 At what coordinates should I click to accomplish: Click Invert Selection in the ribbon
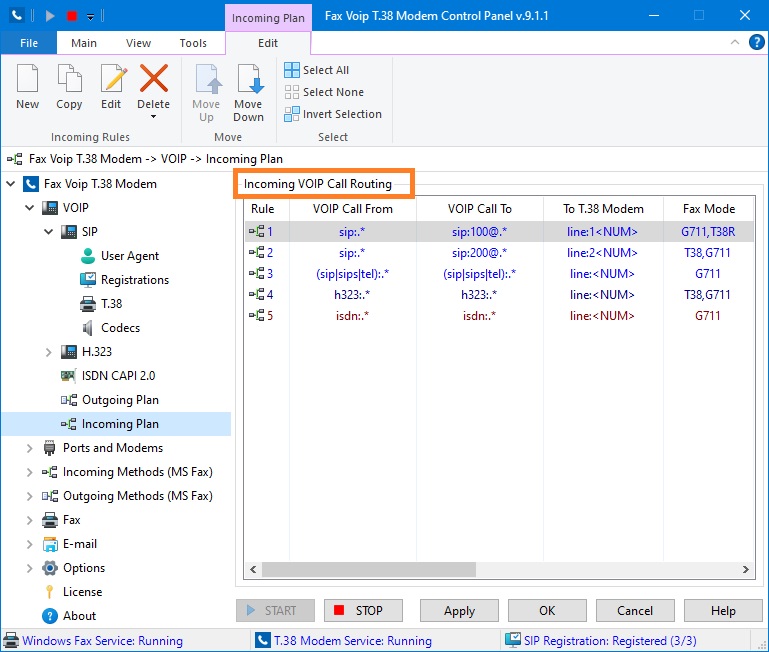[333, 114]
